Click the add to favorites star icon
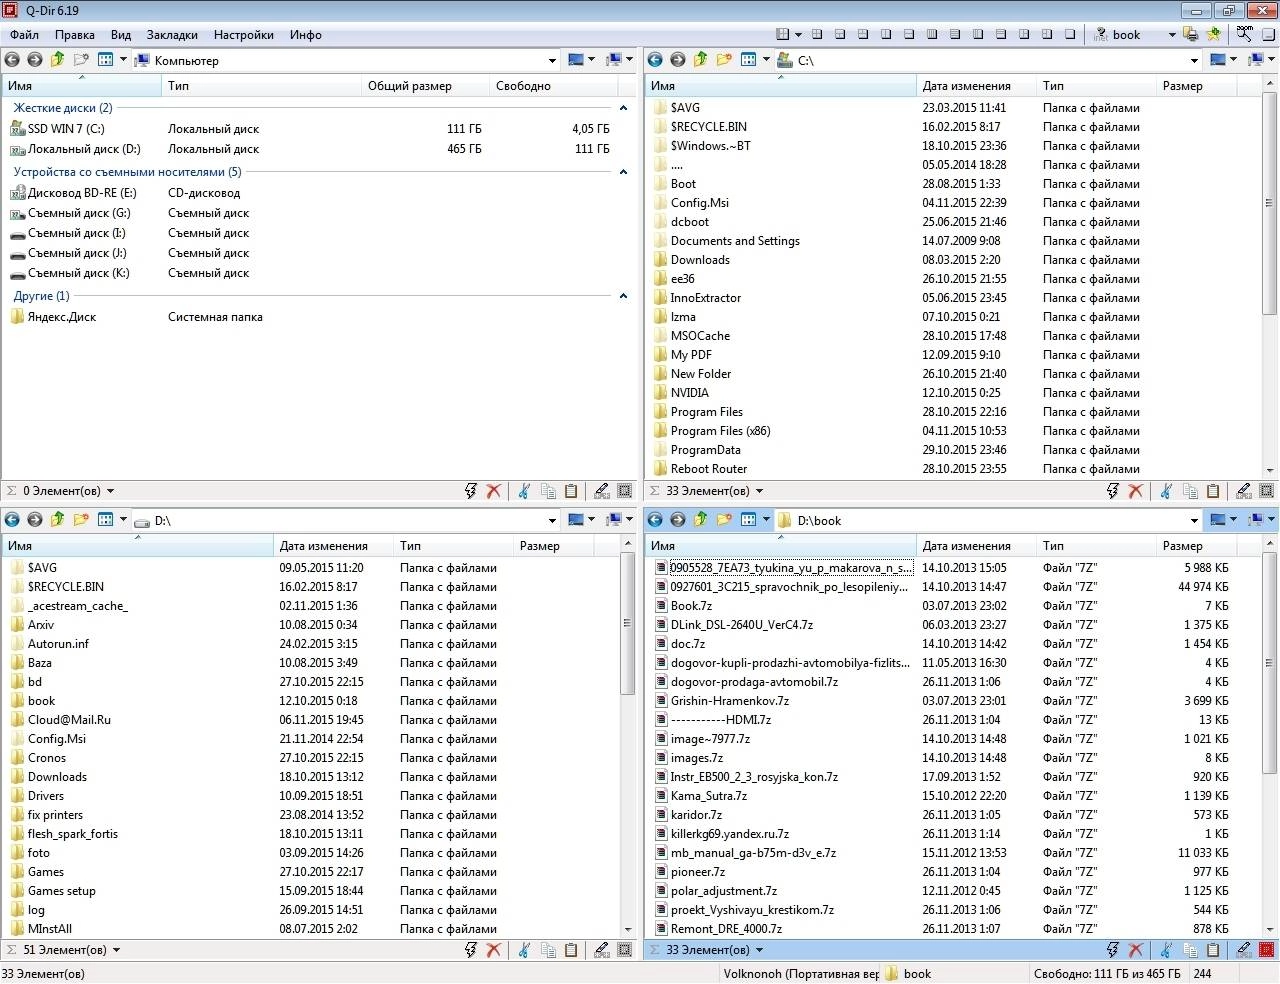1280x984 pixels. (1213, 34)
